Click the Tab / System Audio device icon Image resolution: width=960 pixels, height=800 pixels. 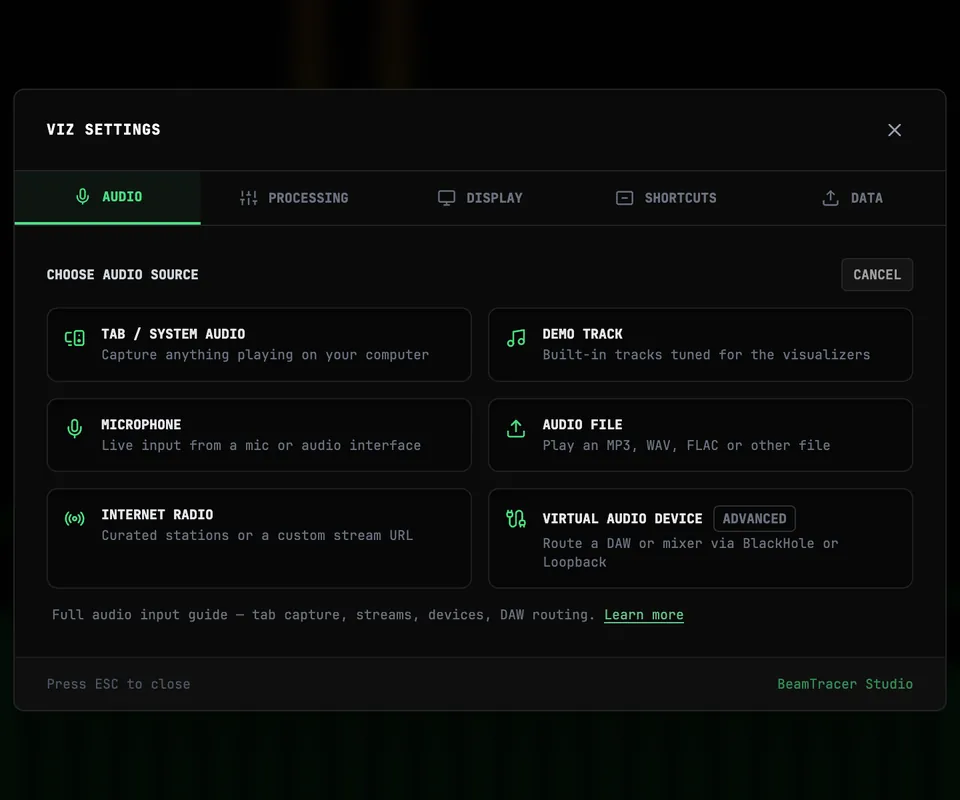pos(75,338)
